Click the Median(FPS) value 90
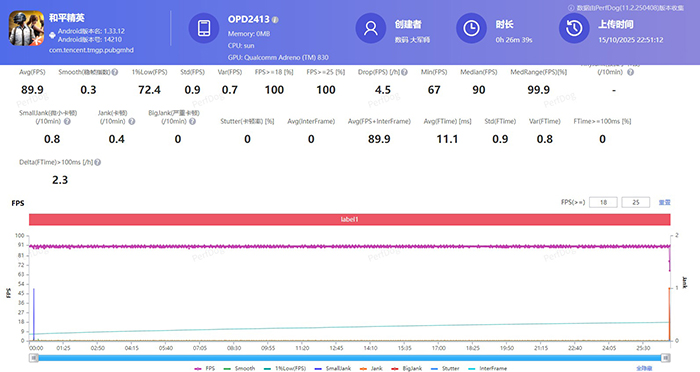This screenshot has height=372, width=700. click(479, 90)
